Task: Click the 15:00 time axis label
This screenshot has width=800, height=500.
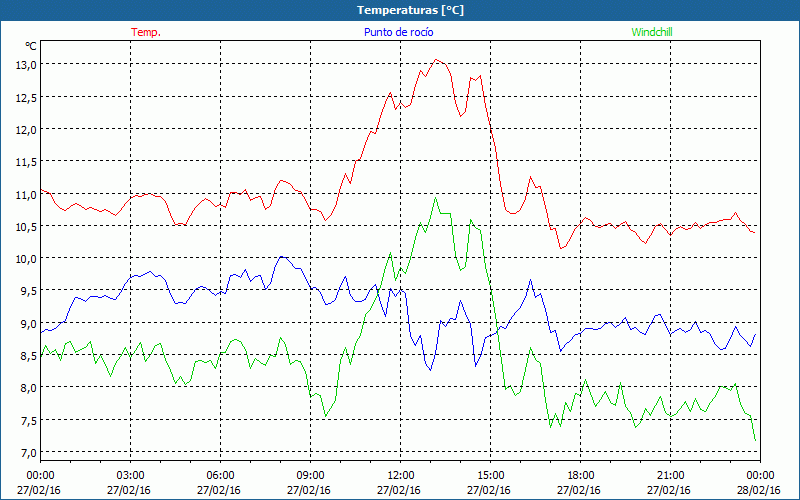Action: [490, 476]
